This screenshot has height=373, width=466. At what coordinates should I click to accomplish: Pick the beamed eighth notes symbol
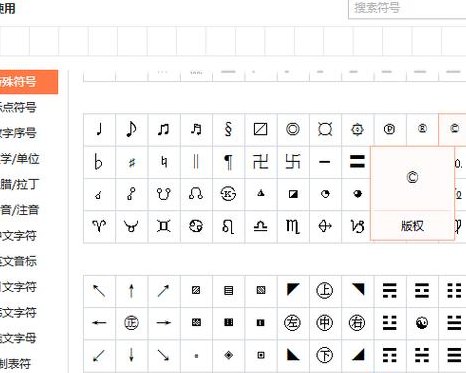click(164, 130)
